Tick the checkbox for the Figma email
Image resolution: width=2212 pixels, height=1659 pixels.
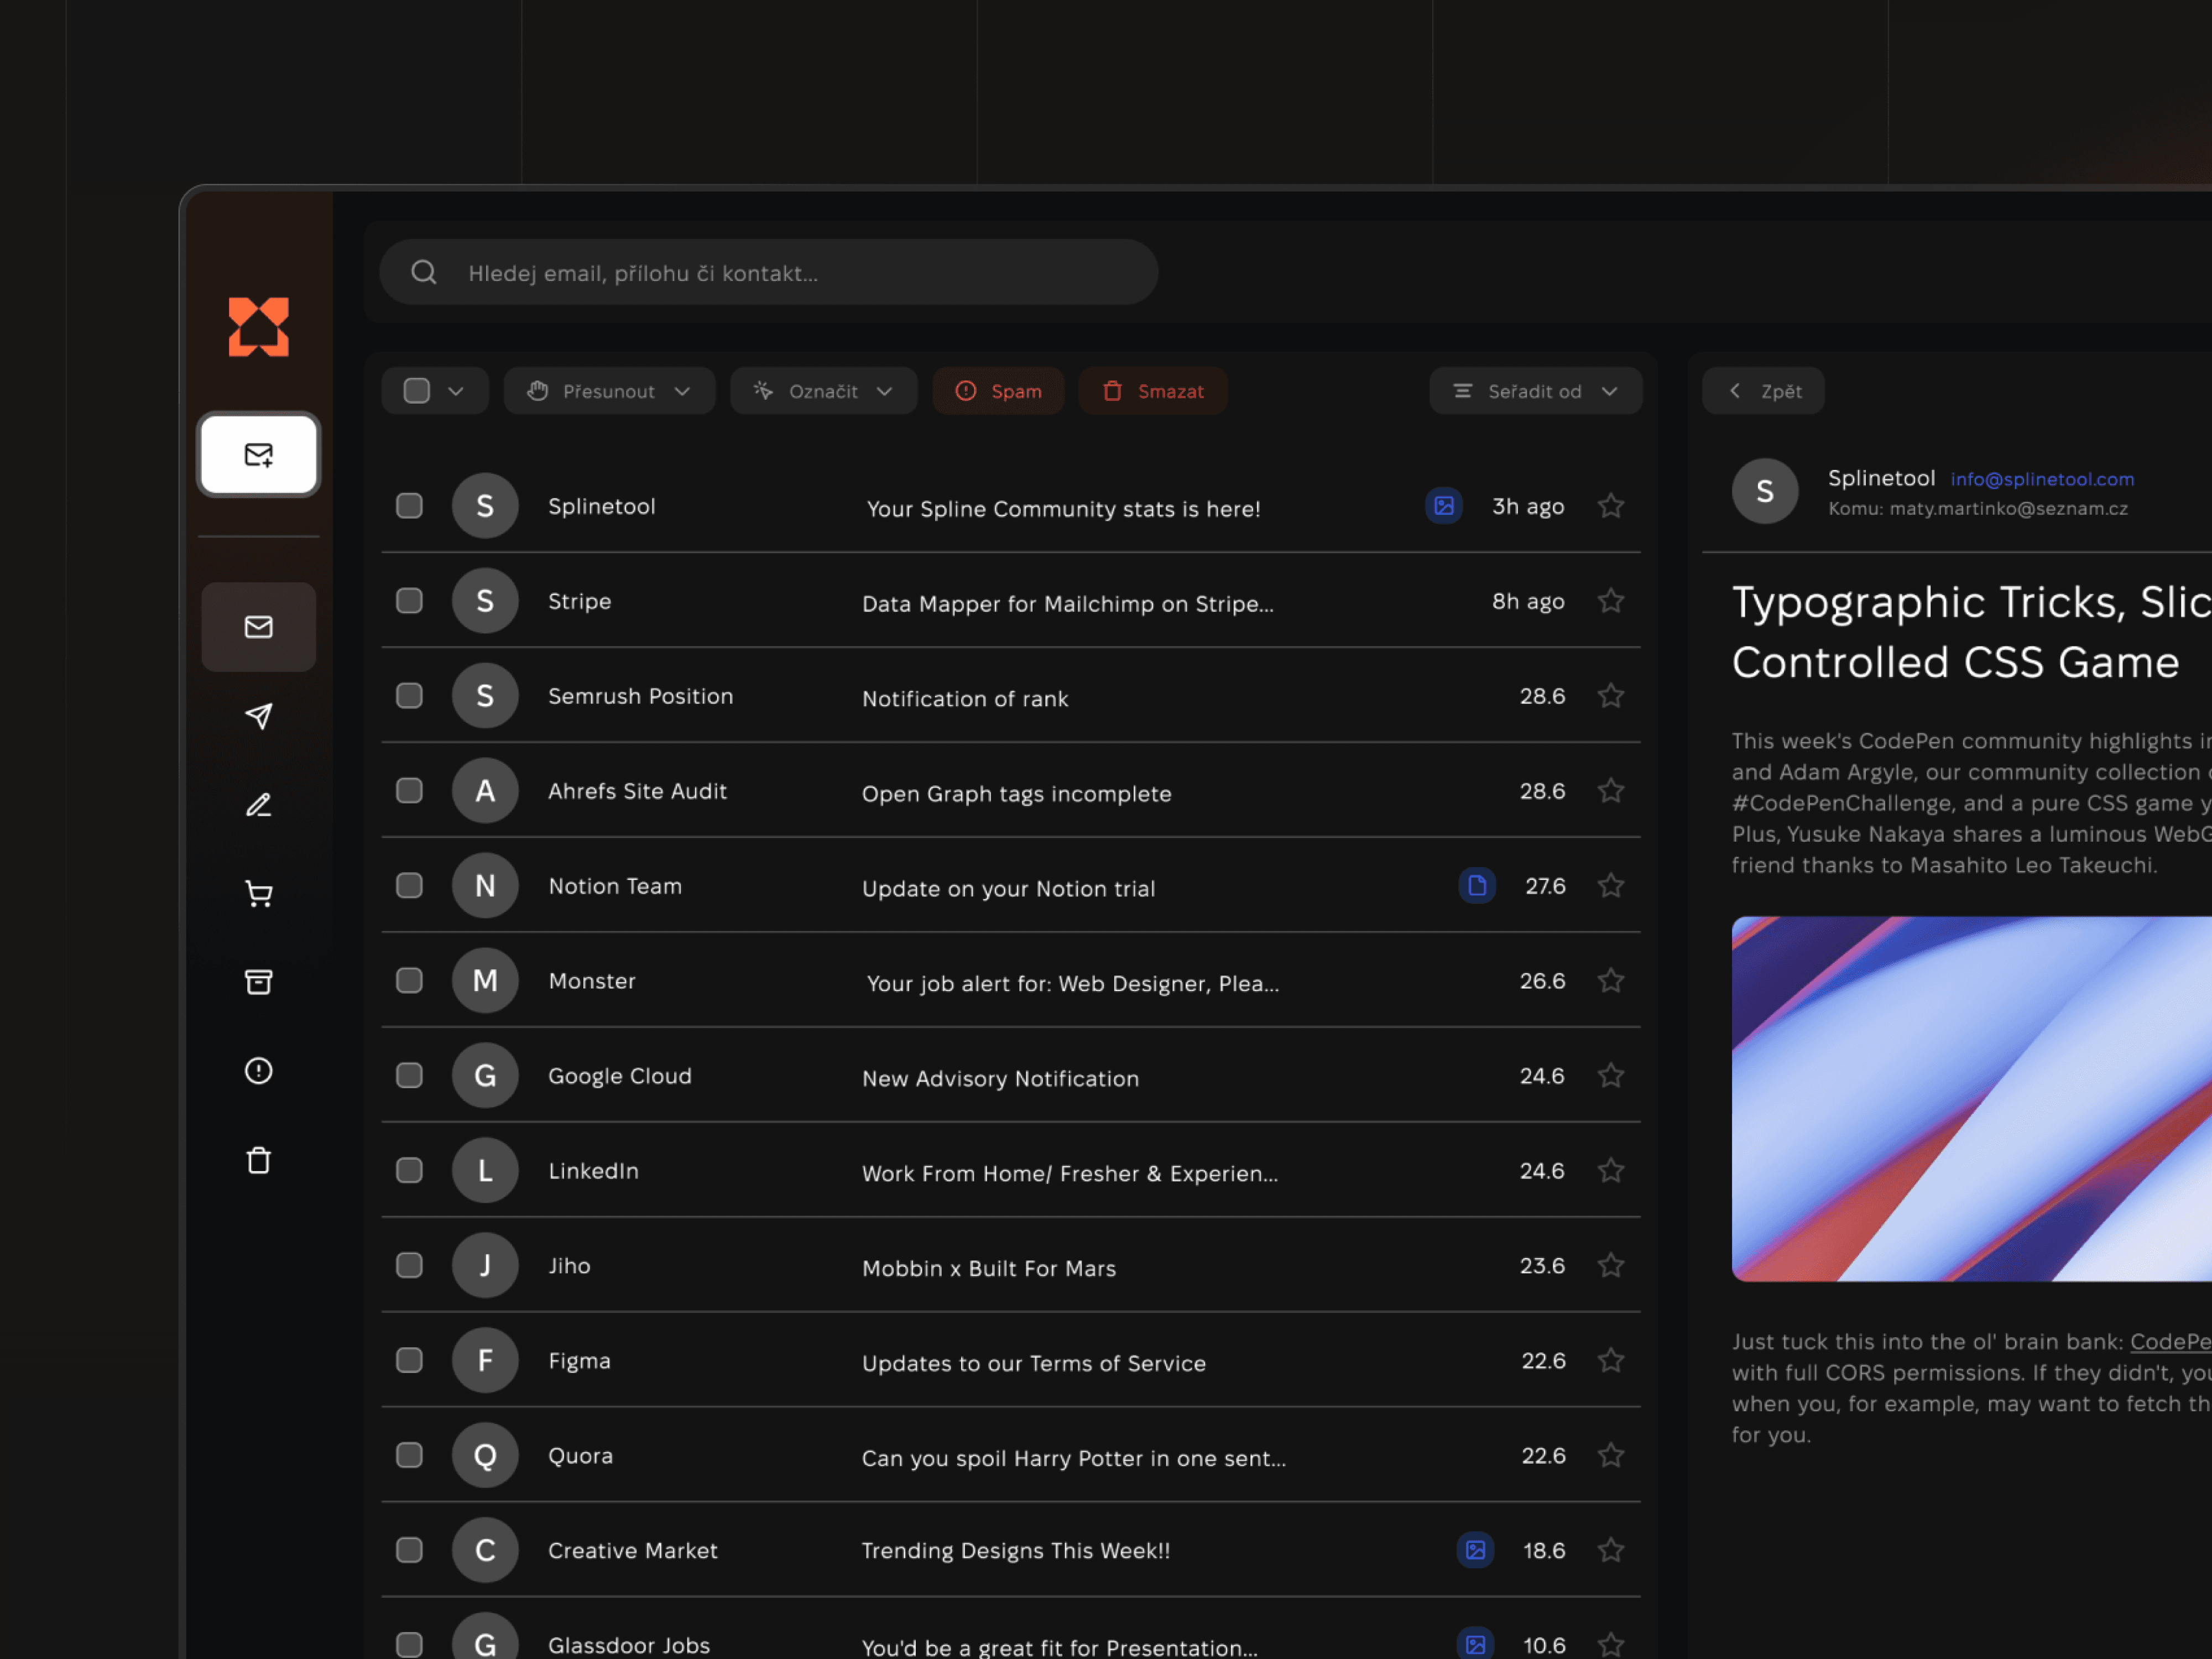pos(409,1360)
